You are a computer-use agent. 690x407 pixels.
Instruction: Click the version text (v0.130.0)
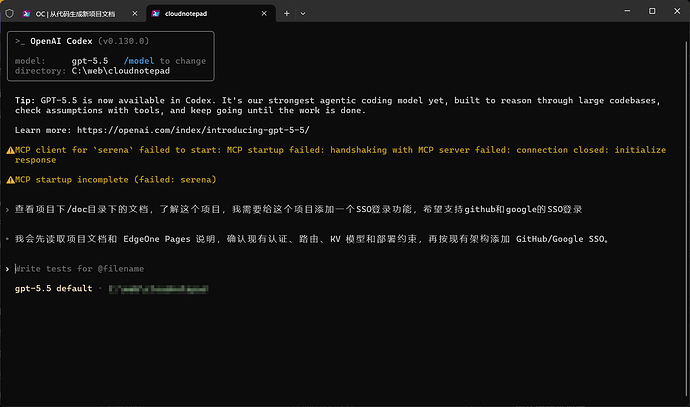(124, 41)
